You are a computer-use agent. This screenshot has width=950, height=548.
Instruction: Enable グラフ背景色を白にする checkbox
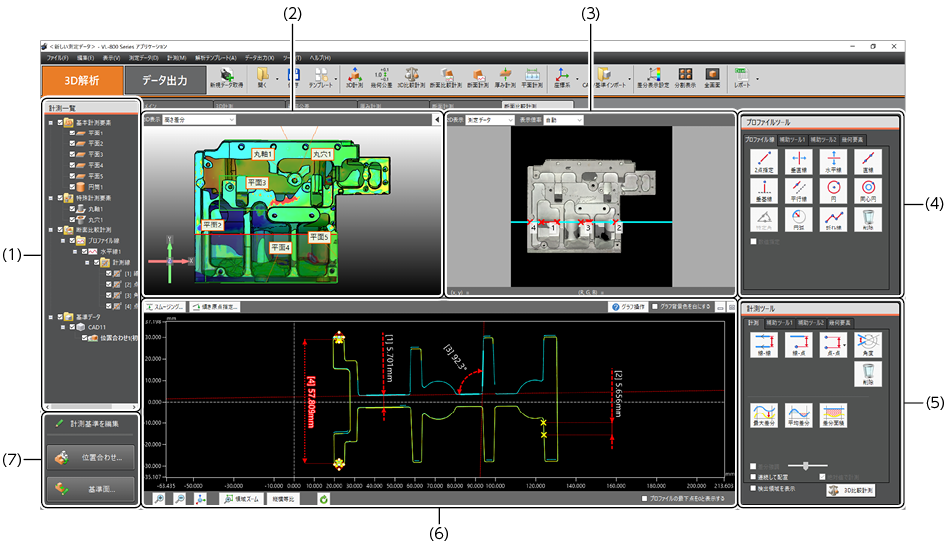tap(654, 306)
